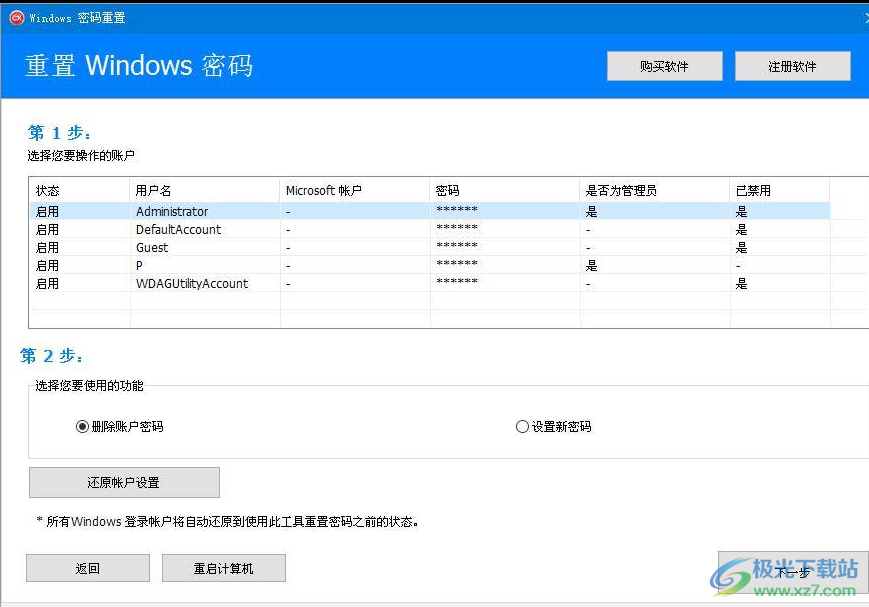Click the 密码 column header
This screenshot has width=869, height=607.
(x=504, y=191)
